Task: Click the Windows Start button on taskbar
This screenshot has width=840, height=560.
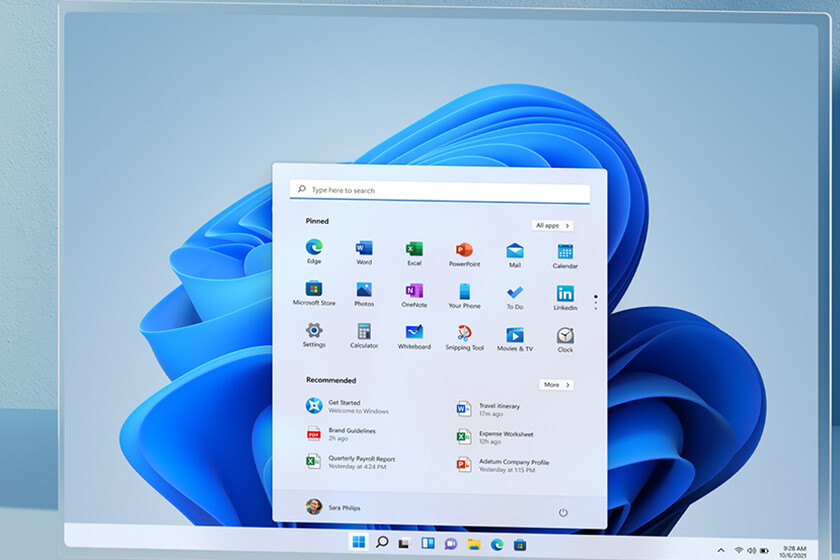Action: [358, 543]
